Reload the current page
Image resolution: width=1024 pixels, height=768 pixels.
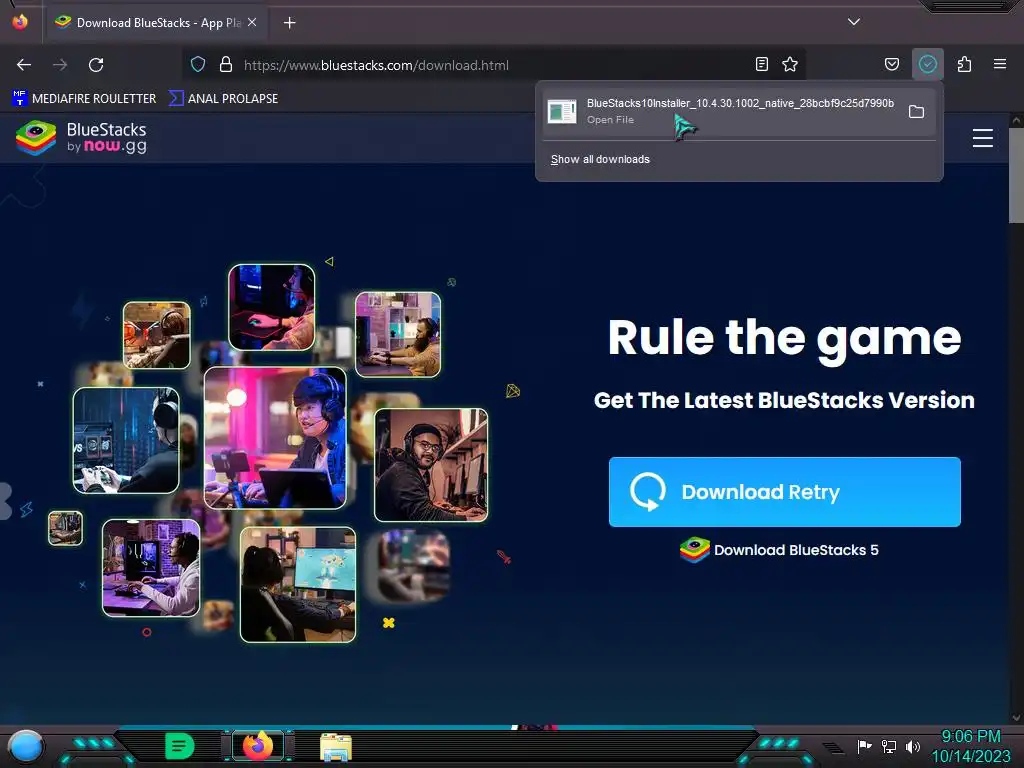click(96, 65)
